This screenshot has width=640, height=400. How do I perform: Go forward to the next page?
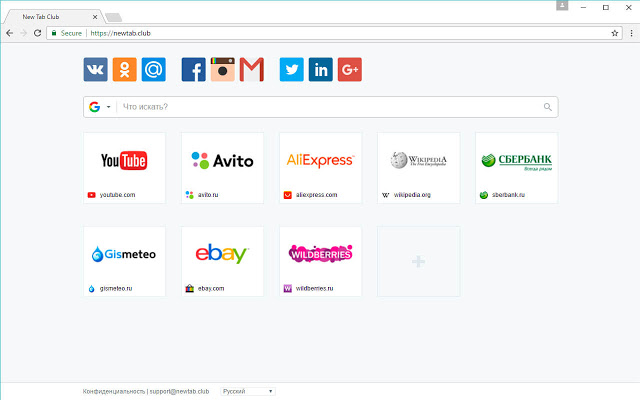(24, 33)
